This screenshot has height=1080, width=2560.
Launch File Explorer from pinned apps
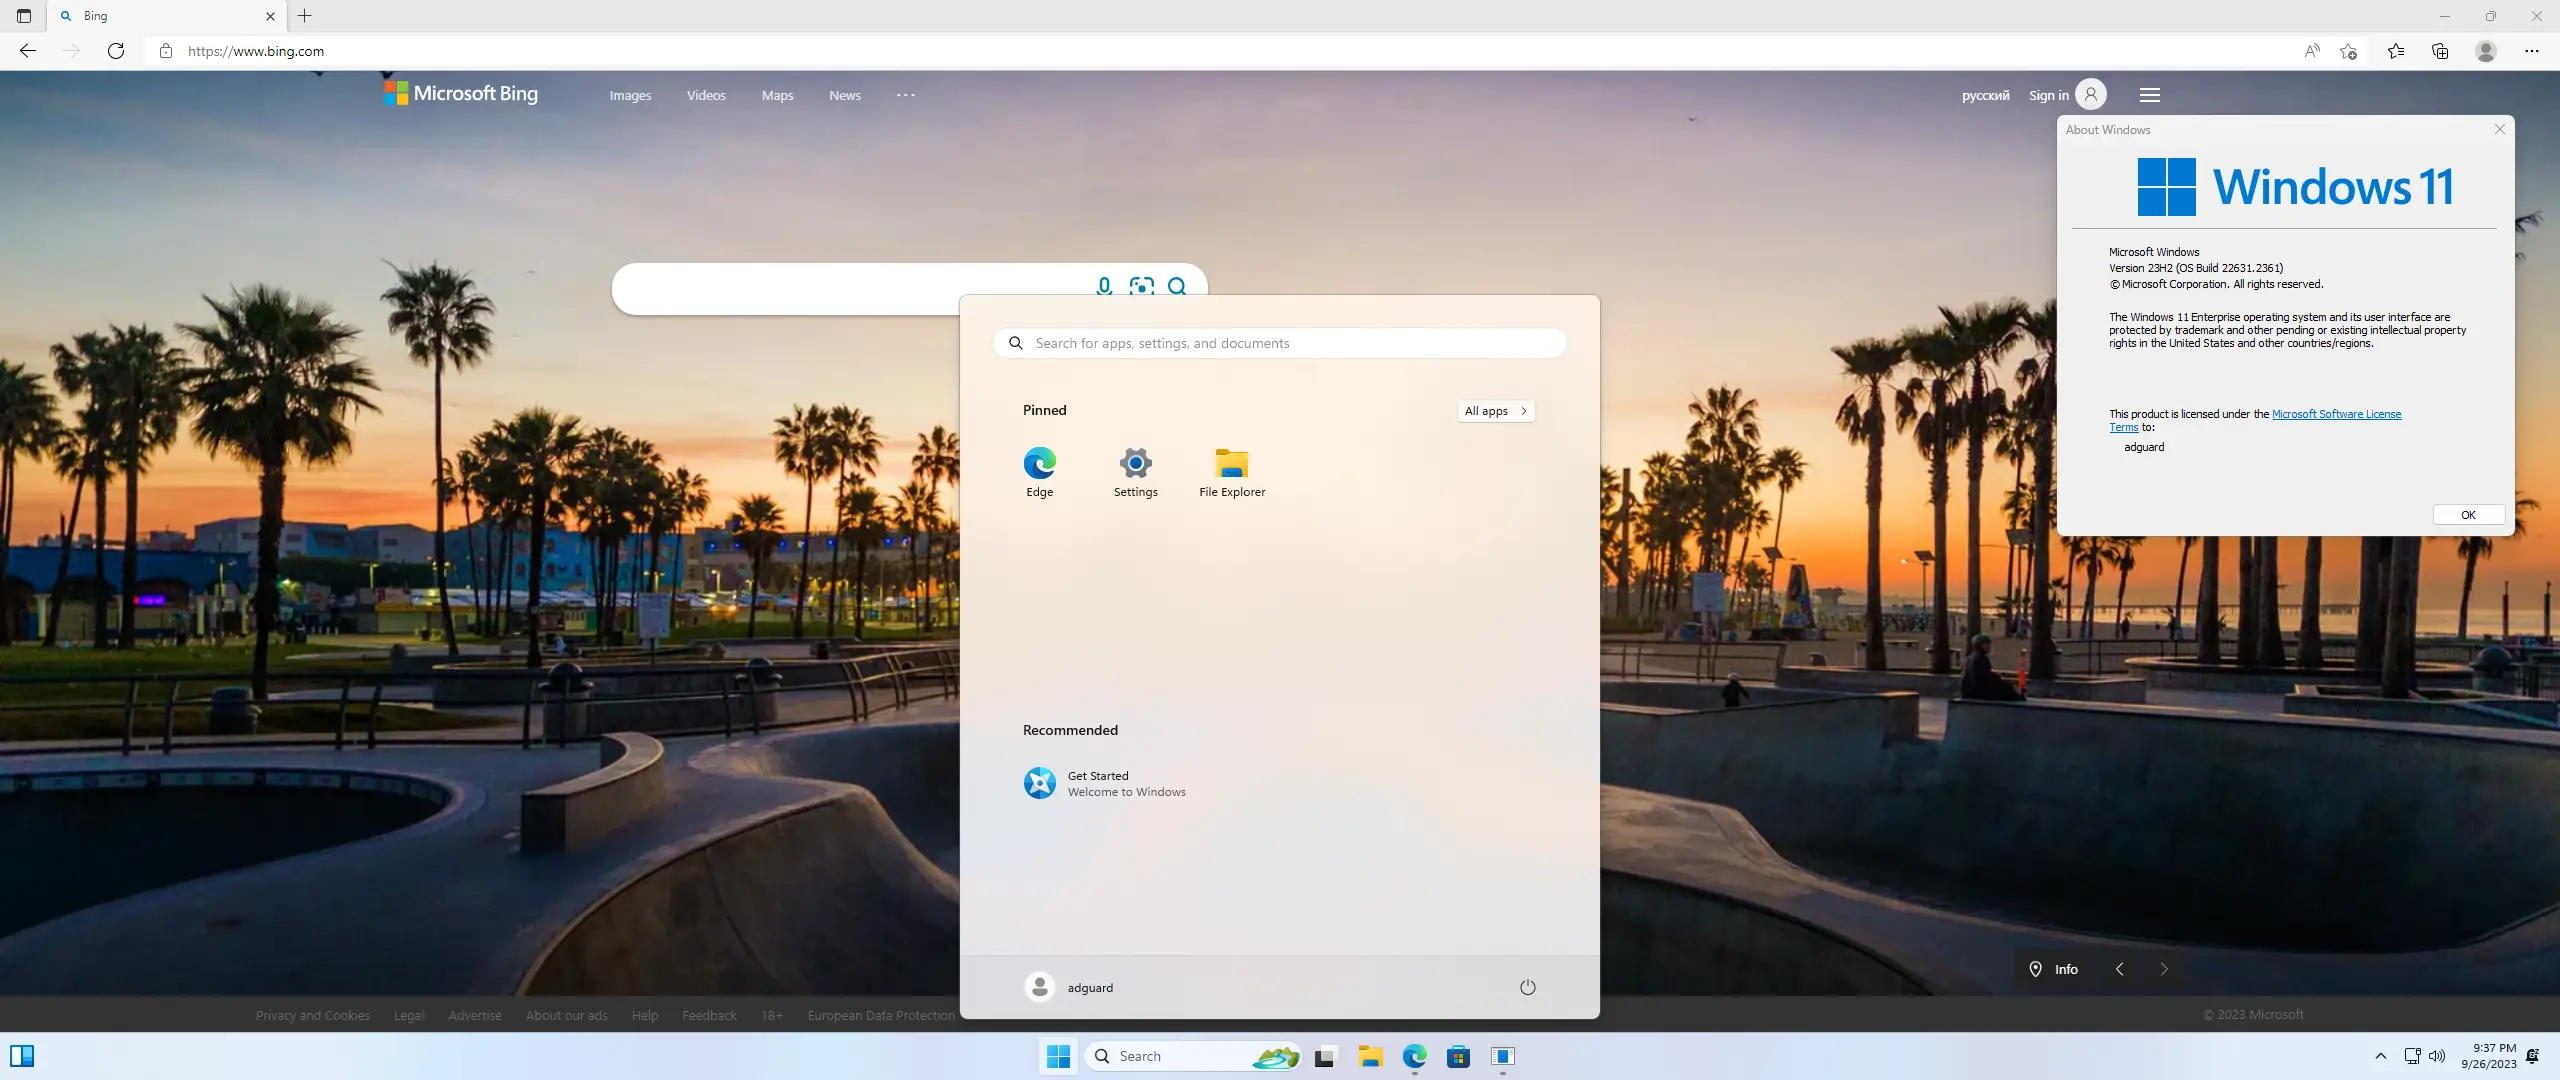pos(1231,472)
